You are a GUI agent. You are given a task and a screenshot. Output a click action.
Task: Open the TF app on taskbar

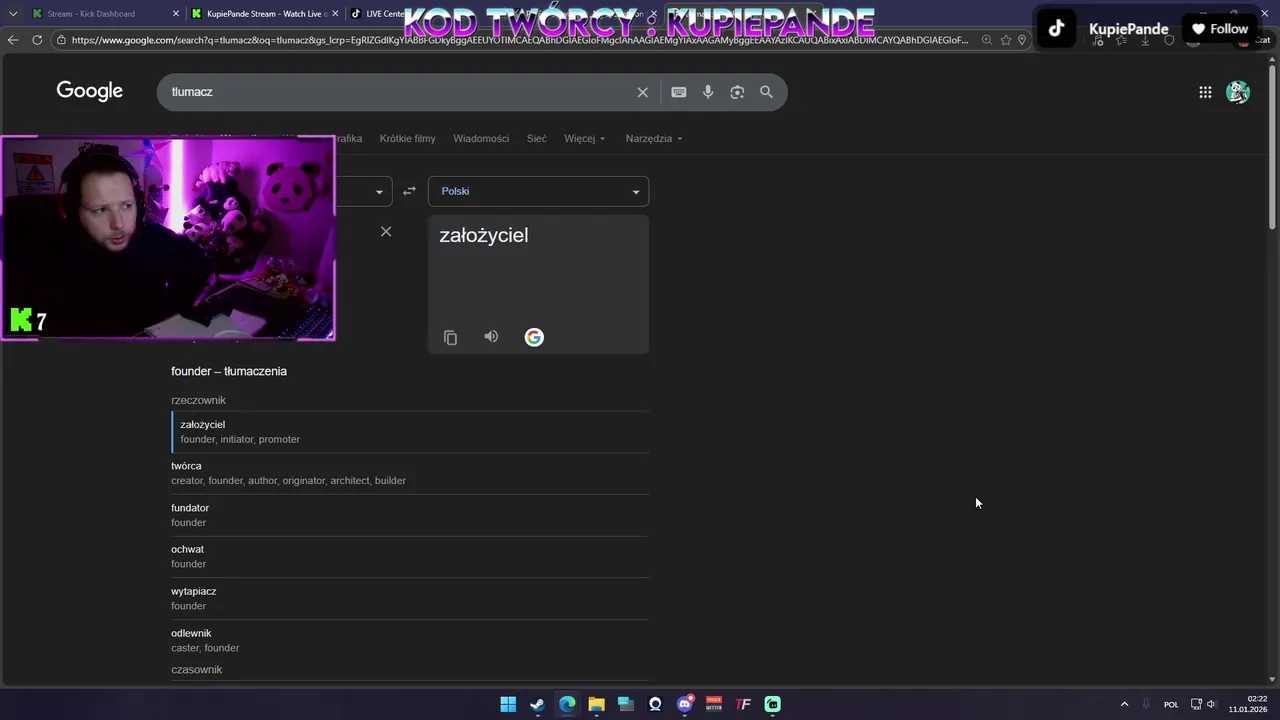click(x=743, y=704)
